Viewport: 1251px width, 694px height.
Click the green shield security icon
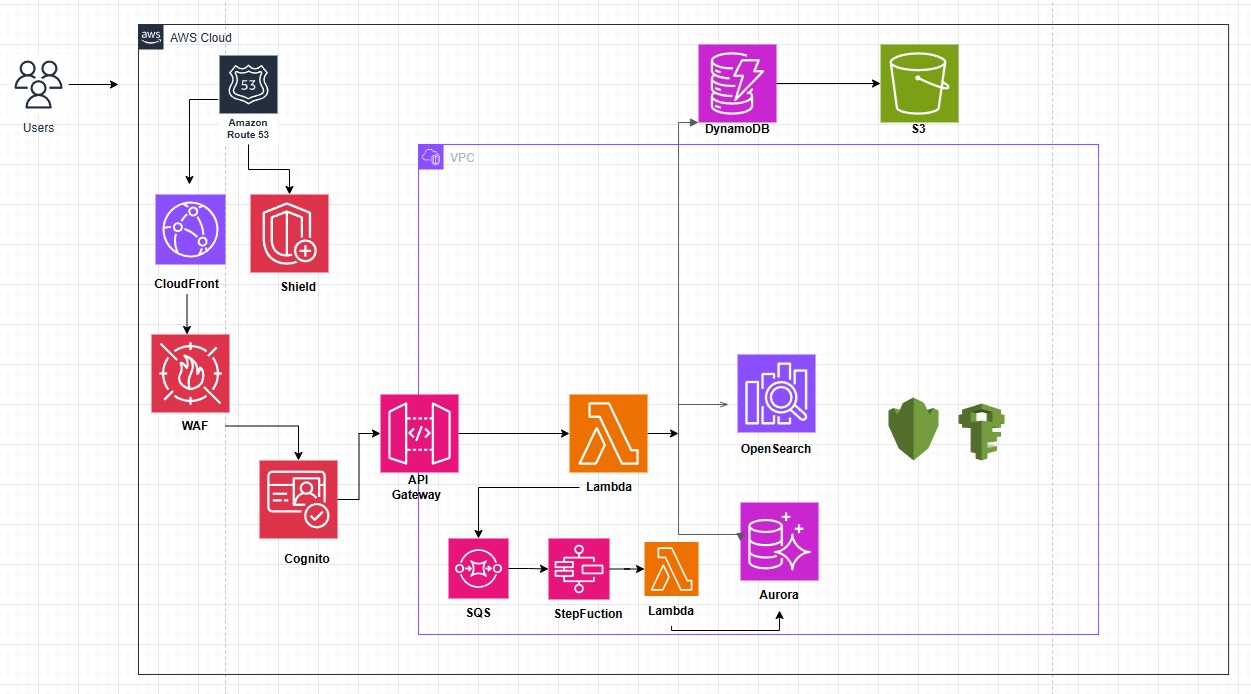(x=914, y=429)
